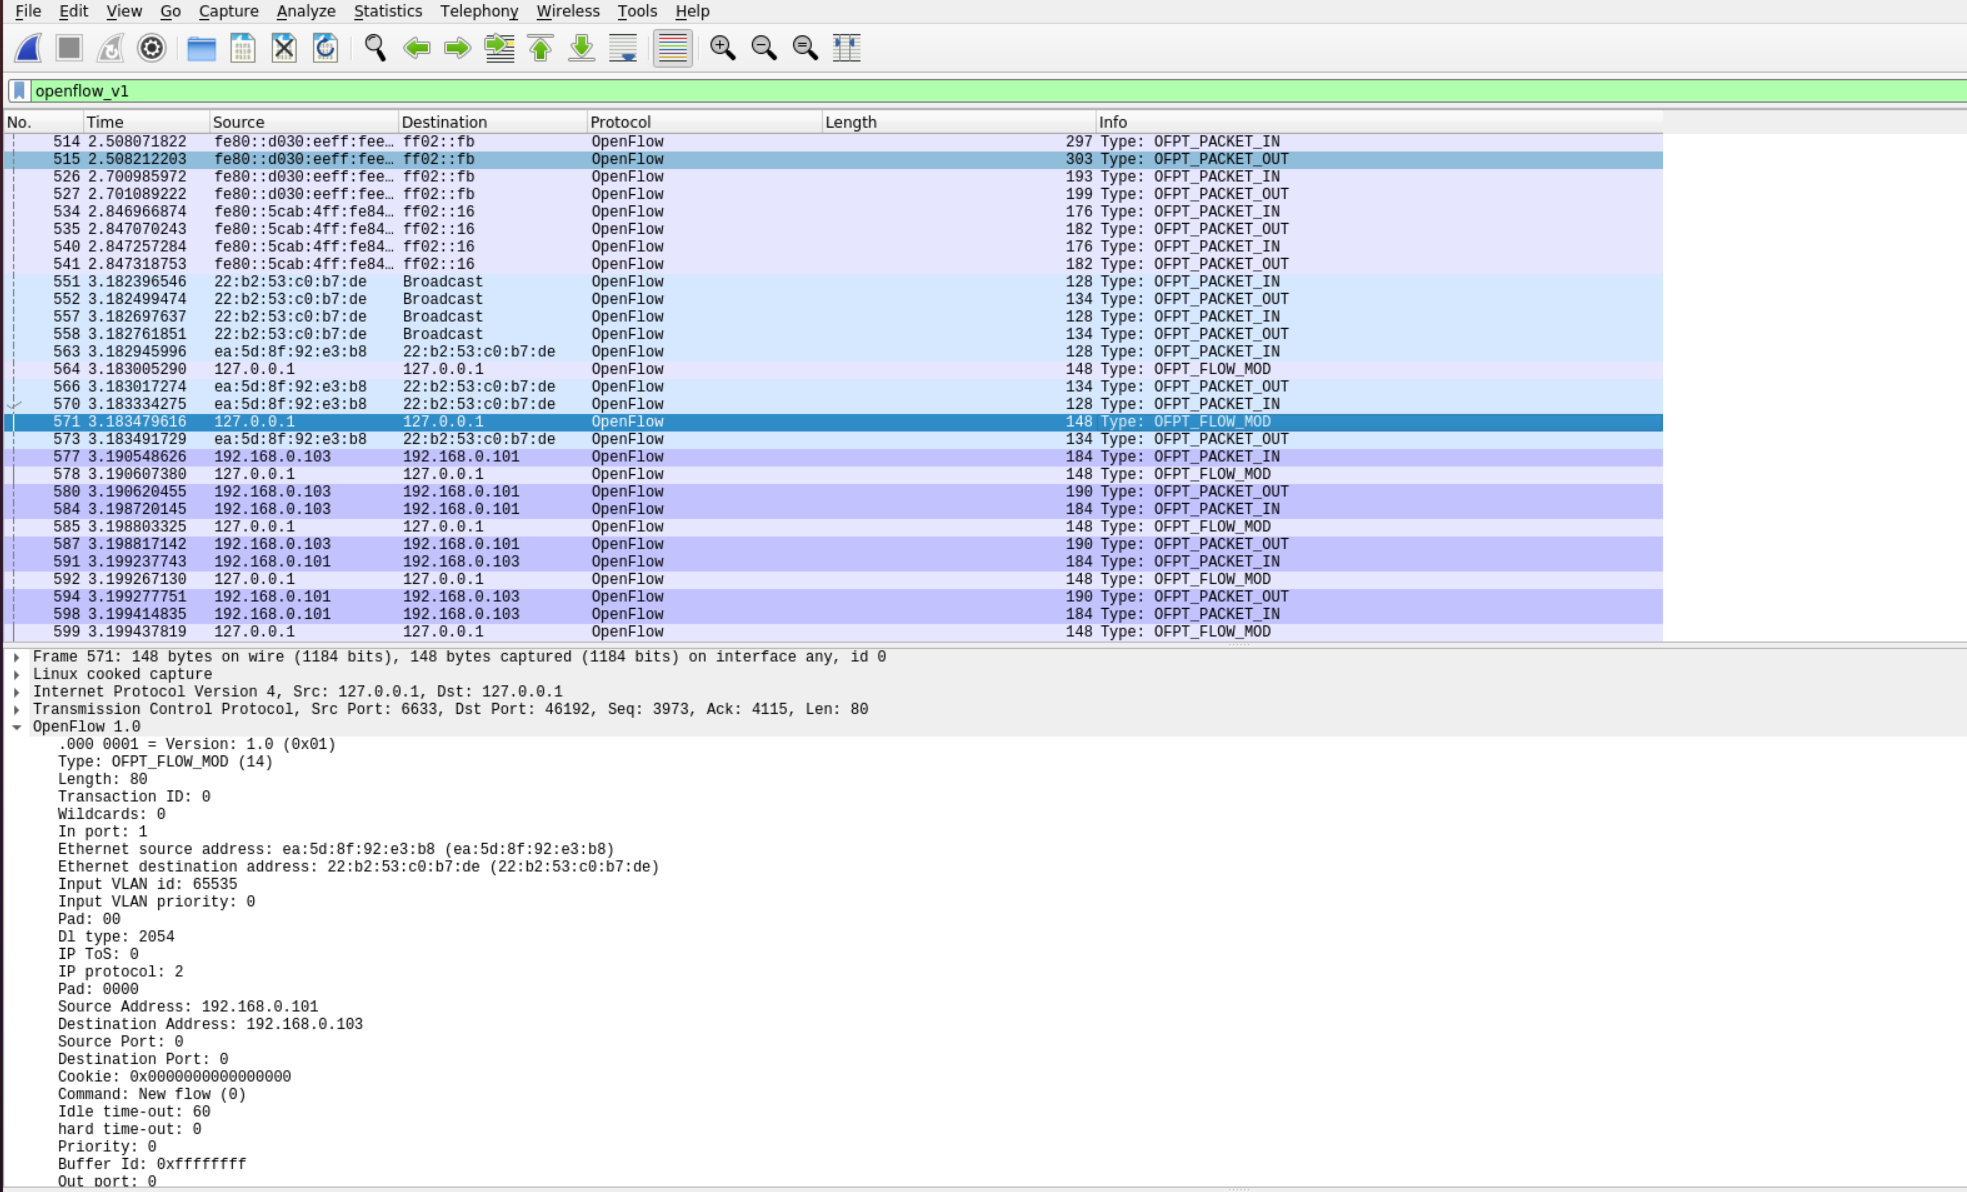Open the Statistics menu
Screen dimensions: 1967x1192
point(387,11)
